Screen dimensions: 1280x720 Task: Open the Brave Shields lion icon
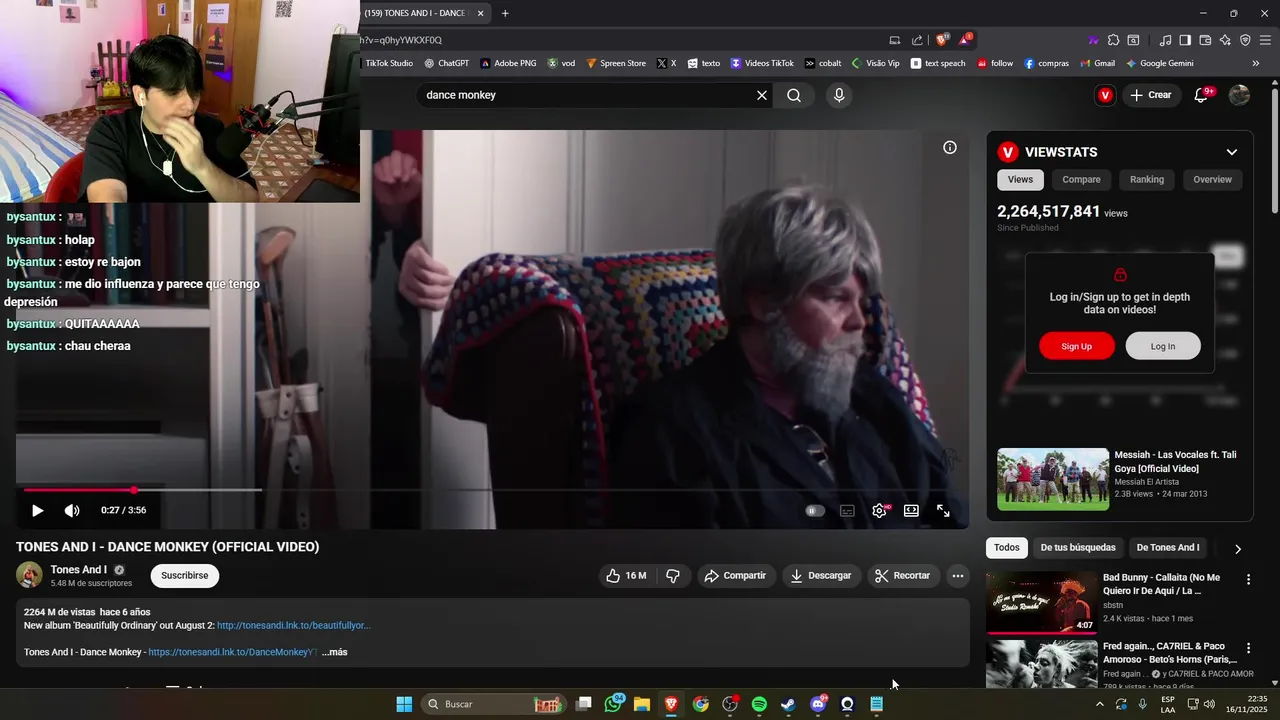[x=942, y=40]
